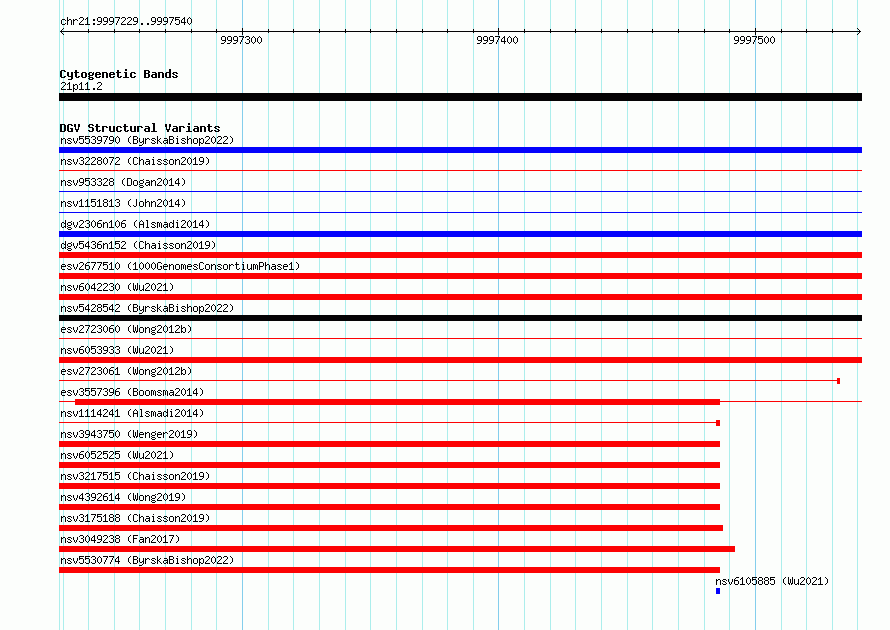Open variant nsv3217515 (Chaisson2019) label
This screenshot has height=630, width=890.
coord(135,476)
